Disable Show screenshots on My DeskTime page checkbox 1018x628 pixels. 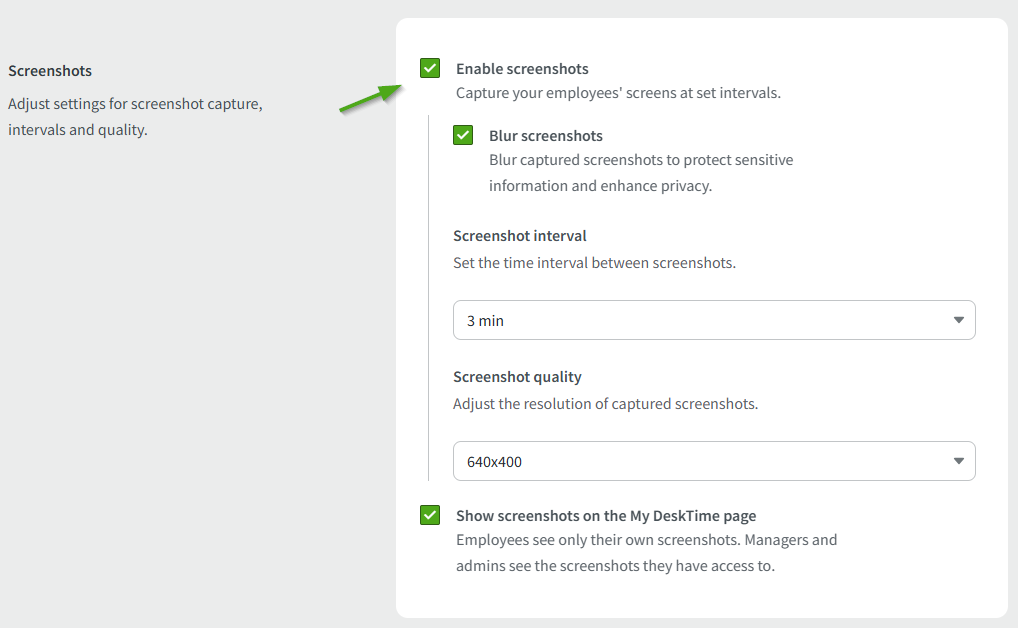pyautogui.click(x=430, y=515)
